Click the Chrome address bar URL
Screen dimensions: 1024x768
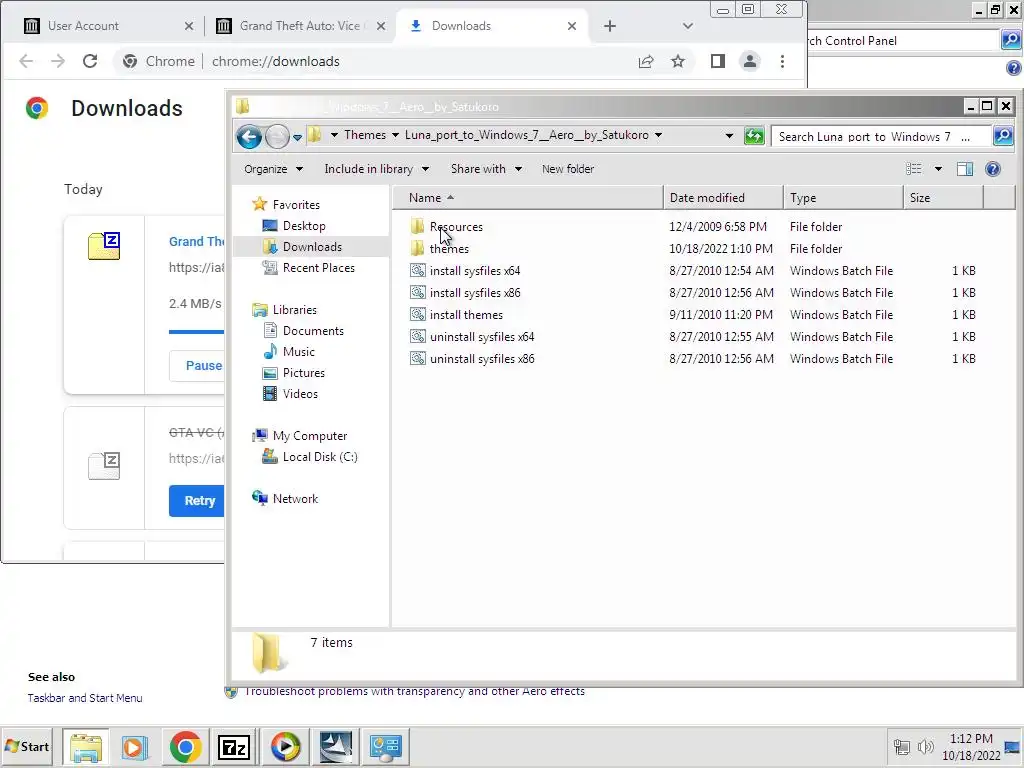tap(276, 61)
